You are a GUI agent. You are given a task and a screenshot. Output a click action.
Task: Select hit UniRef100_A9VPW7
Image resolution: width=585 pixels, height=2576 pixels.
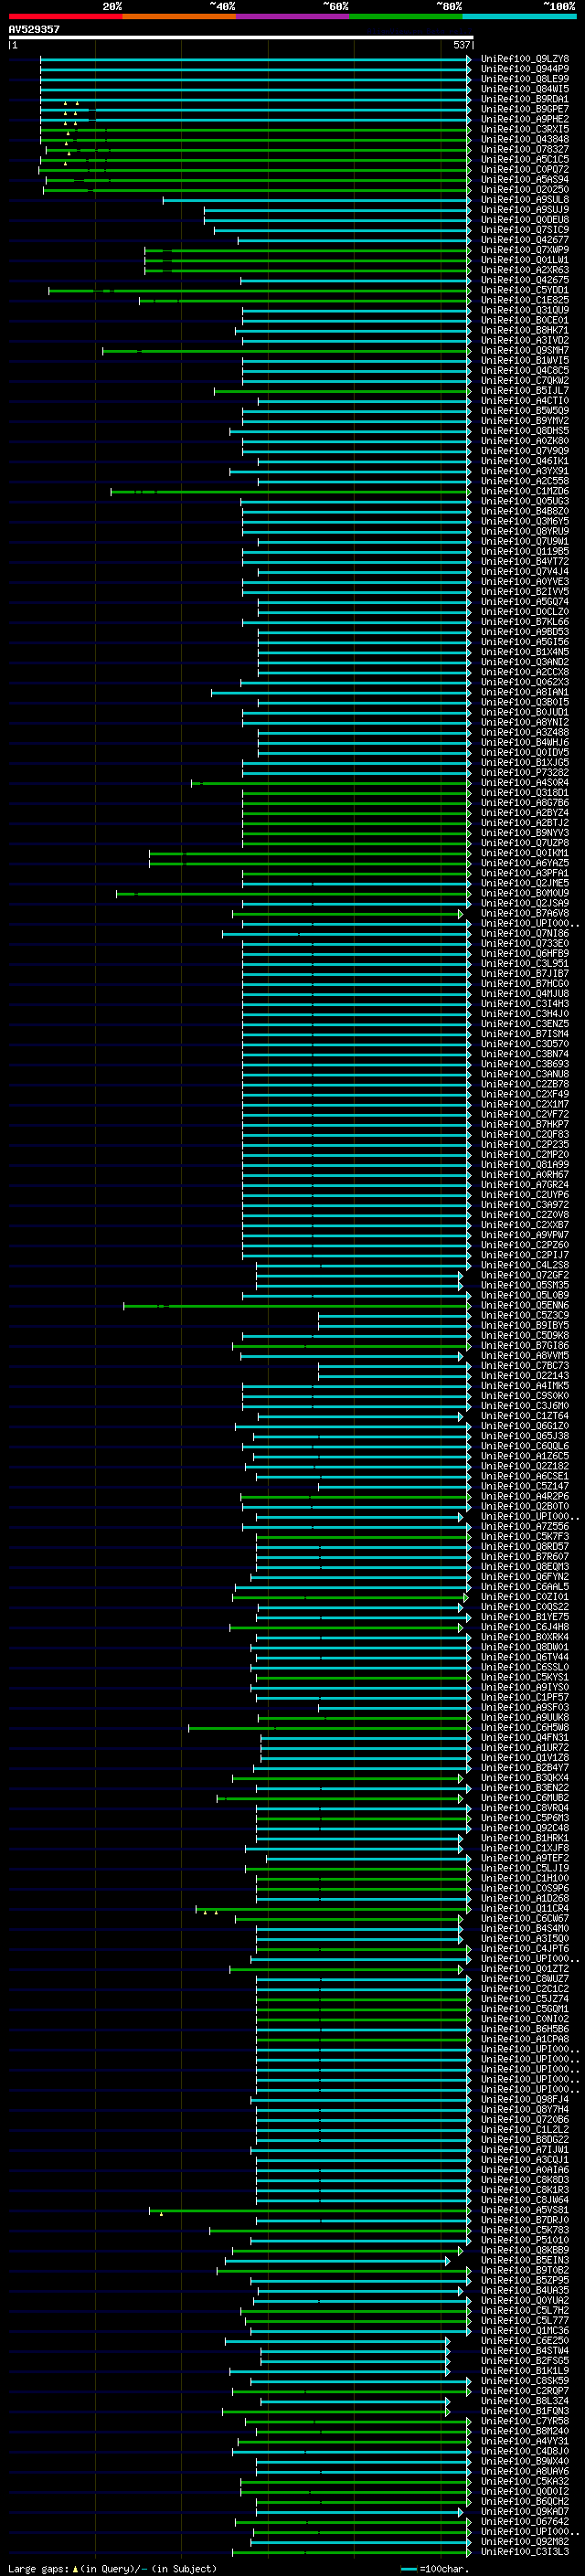pyautogui.click(x=524, y=1235)
